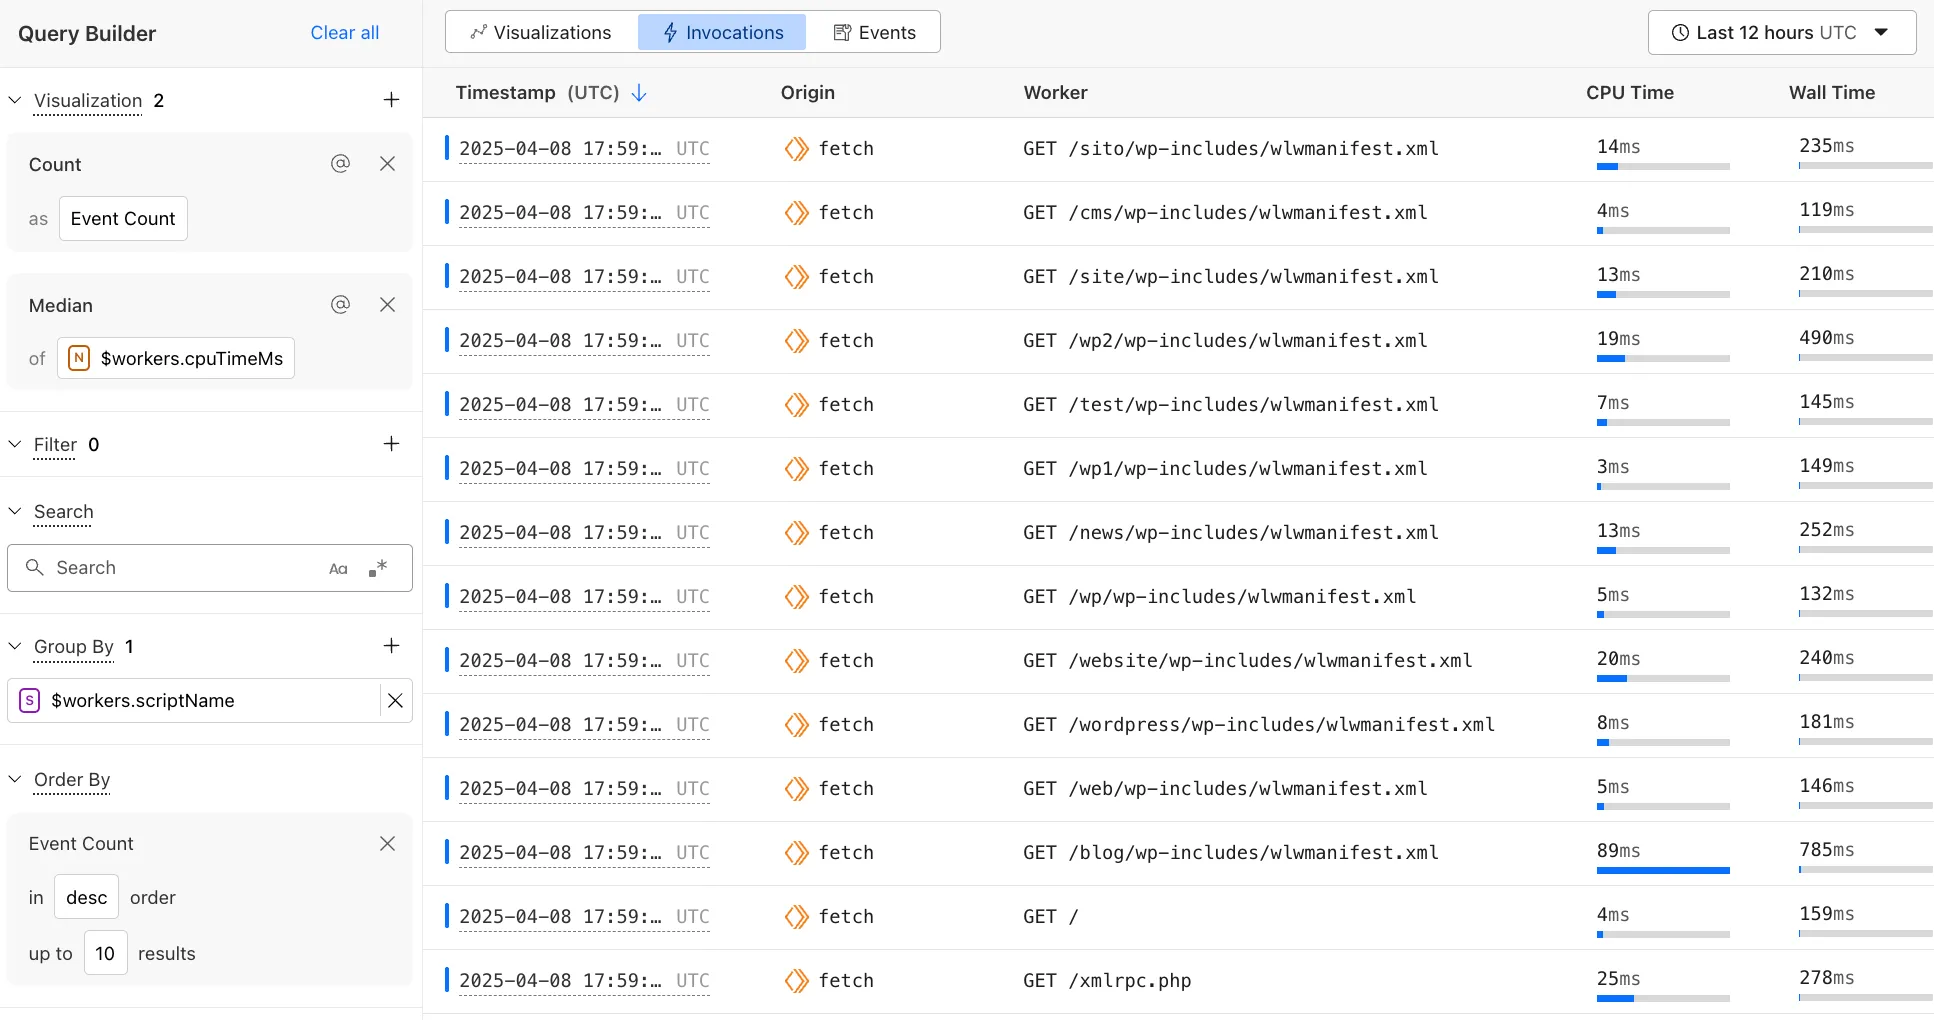
Task: Remove the Event Count order by
Action: 388,844
